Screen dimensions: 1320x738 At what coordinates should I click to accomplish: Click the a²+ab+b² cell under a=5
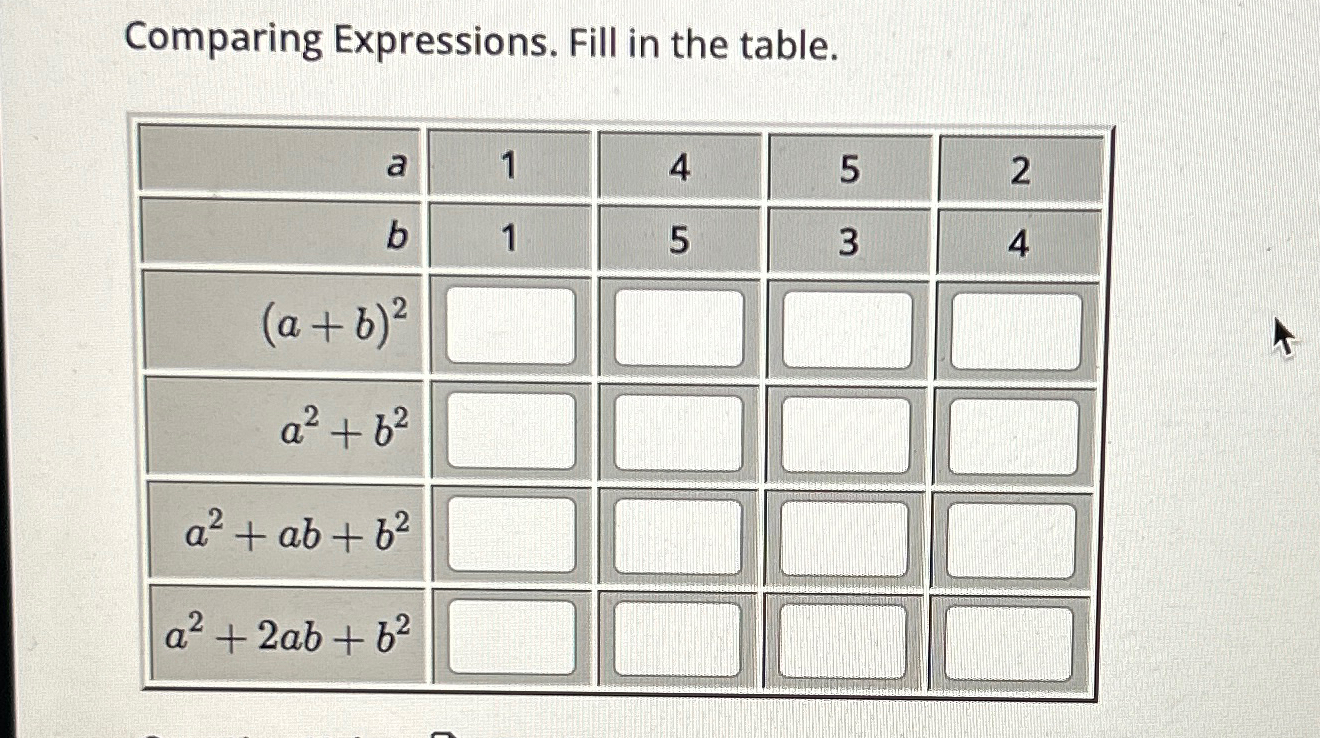pos(845,537)
